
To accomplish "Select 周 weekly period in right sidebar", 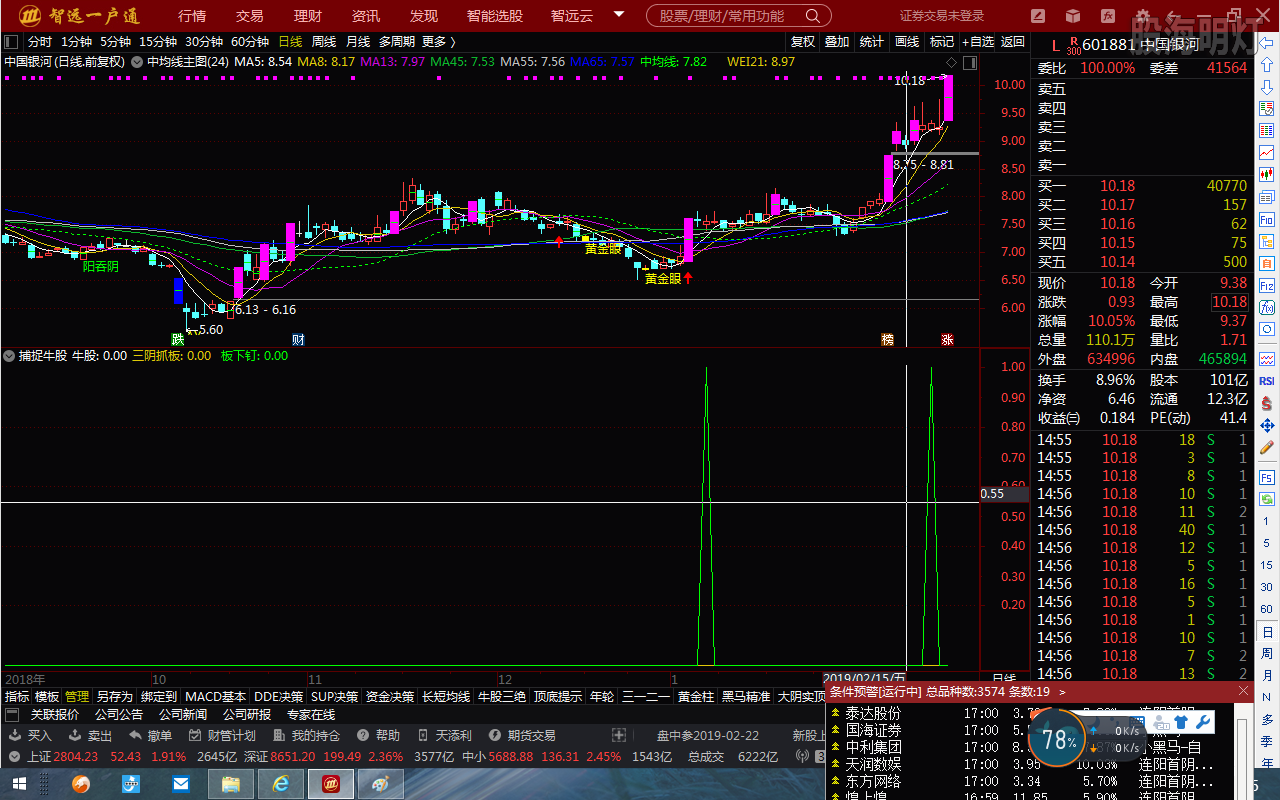I will (x=1267, y=654).
